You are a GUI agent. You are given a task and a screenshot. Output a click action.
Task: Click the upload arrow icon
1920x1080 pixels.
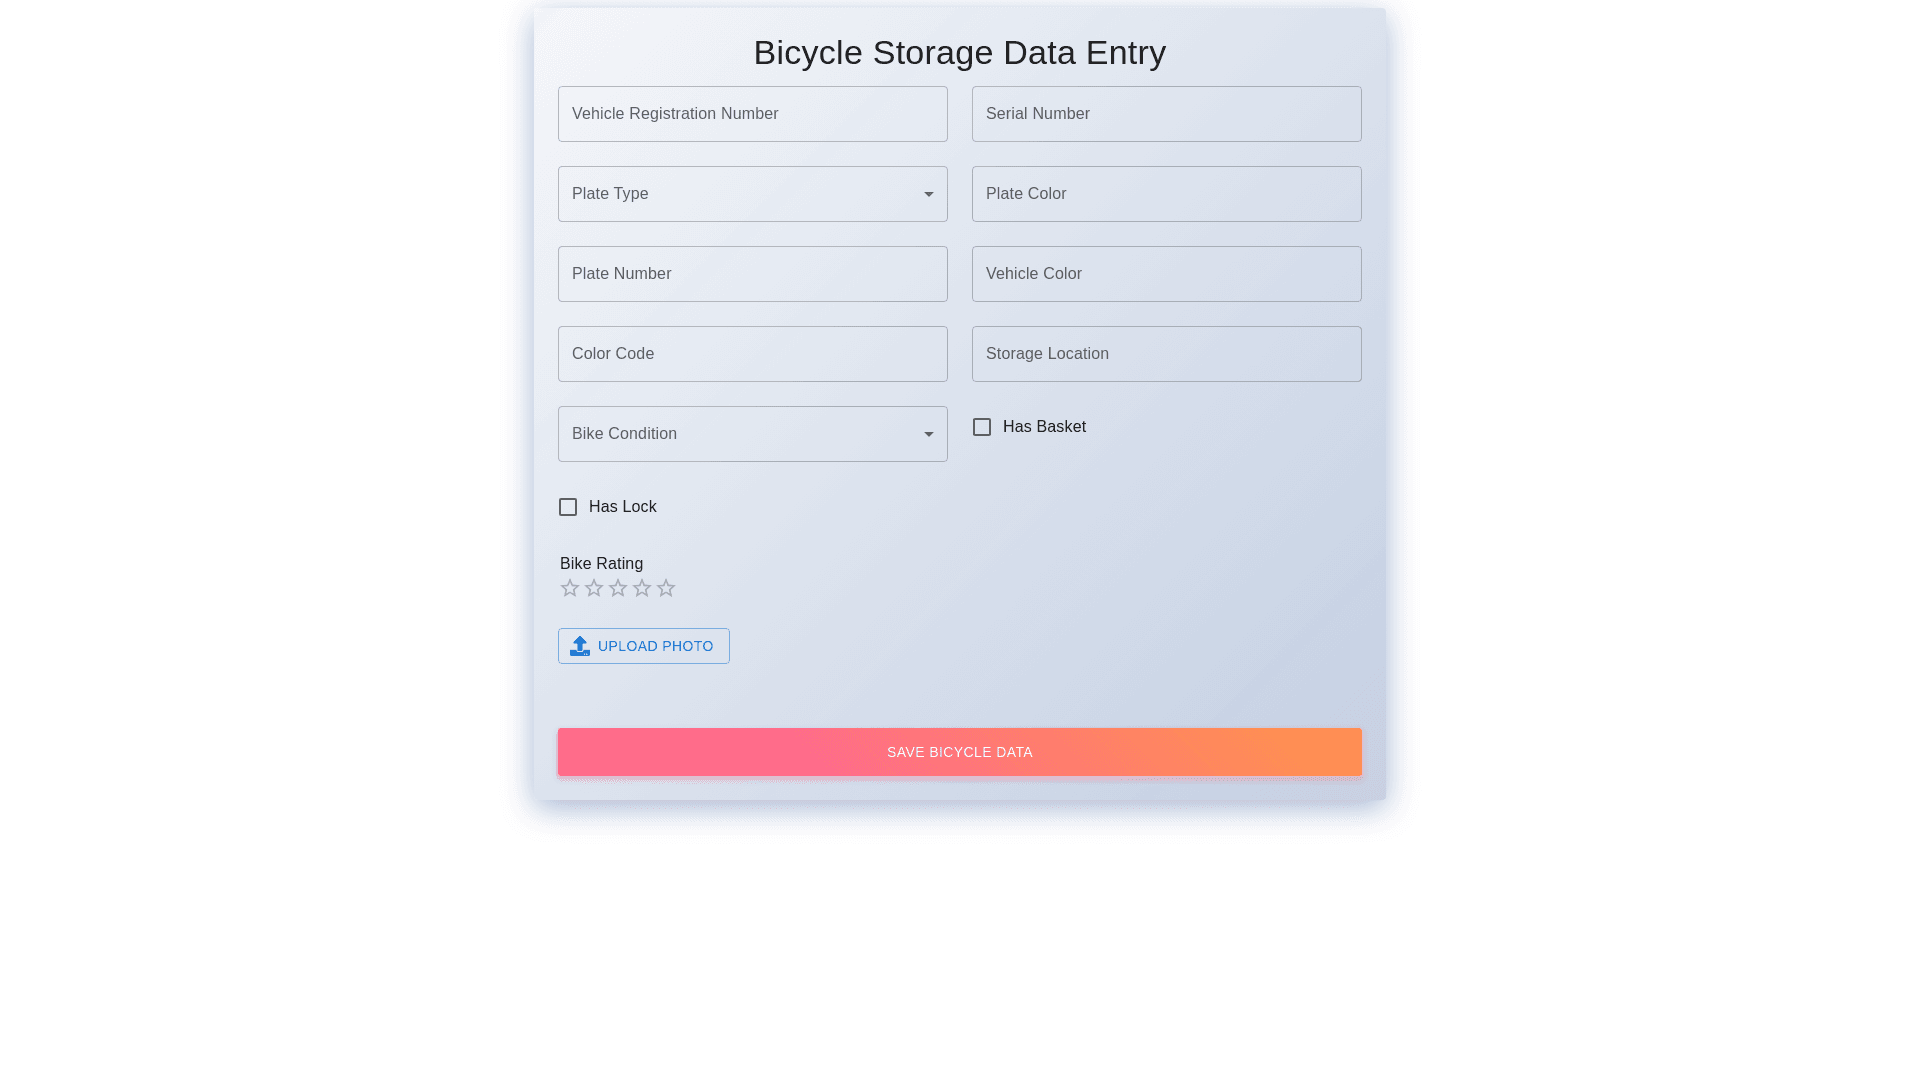[x=580, y=646]
